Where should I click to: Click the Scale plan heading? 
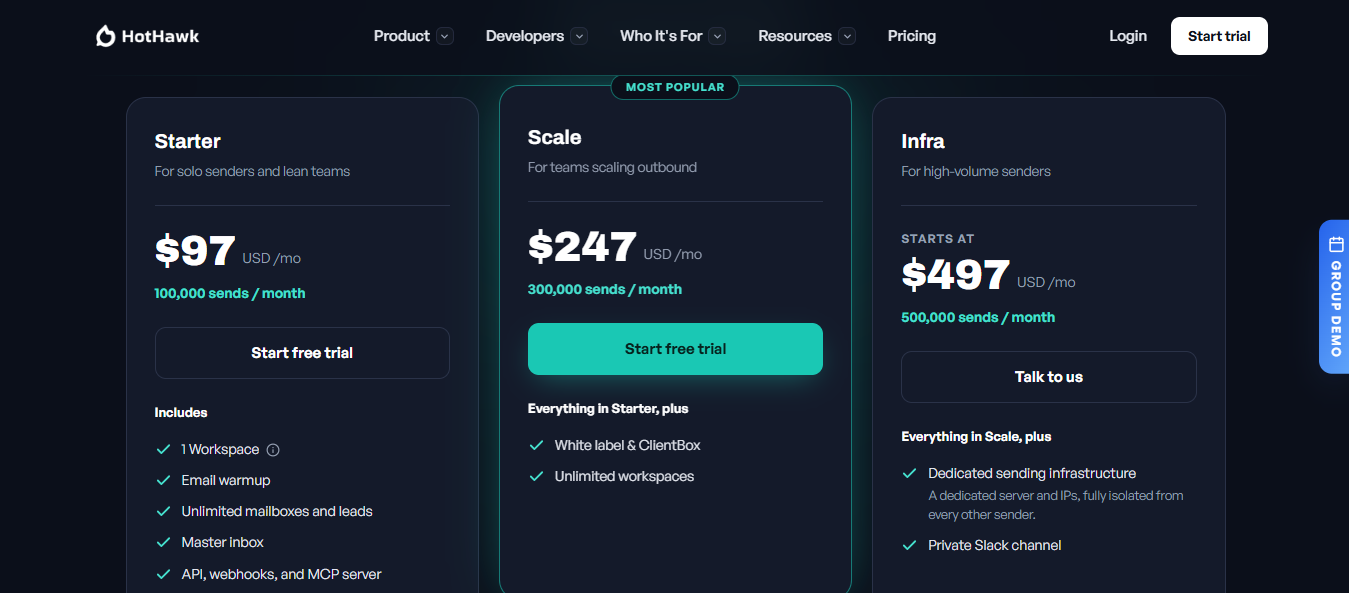coord(555,137)
